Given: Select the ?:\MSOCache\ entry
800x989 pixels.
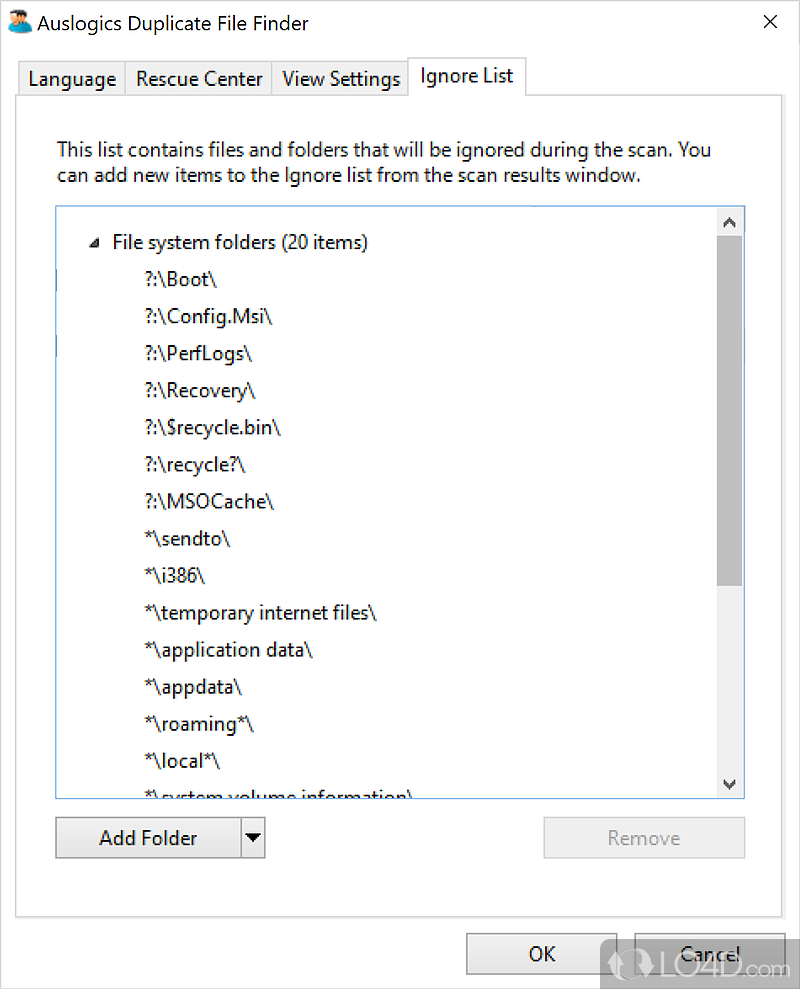Looking at the screenshot, I should pyautogui.click(x=209, y=502).
